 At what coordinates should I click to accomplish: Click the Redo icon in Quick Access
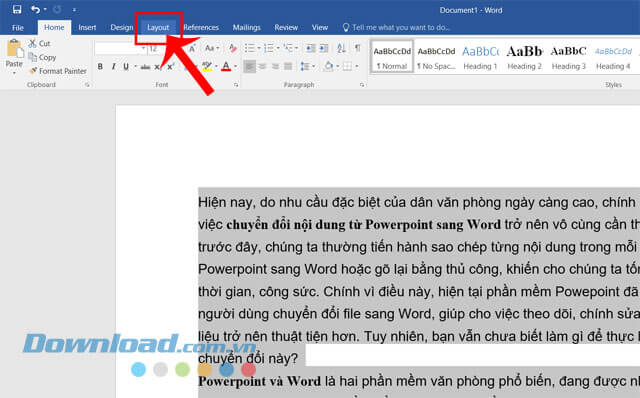coord(57,9)
